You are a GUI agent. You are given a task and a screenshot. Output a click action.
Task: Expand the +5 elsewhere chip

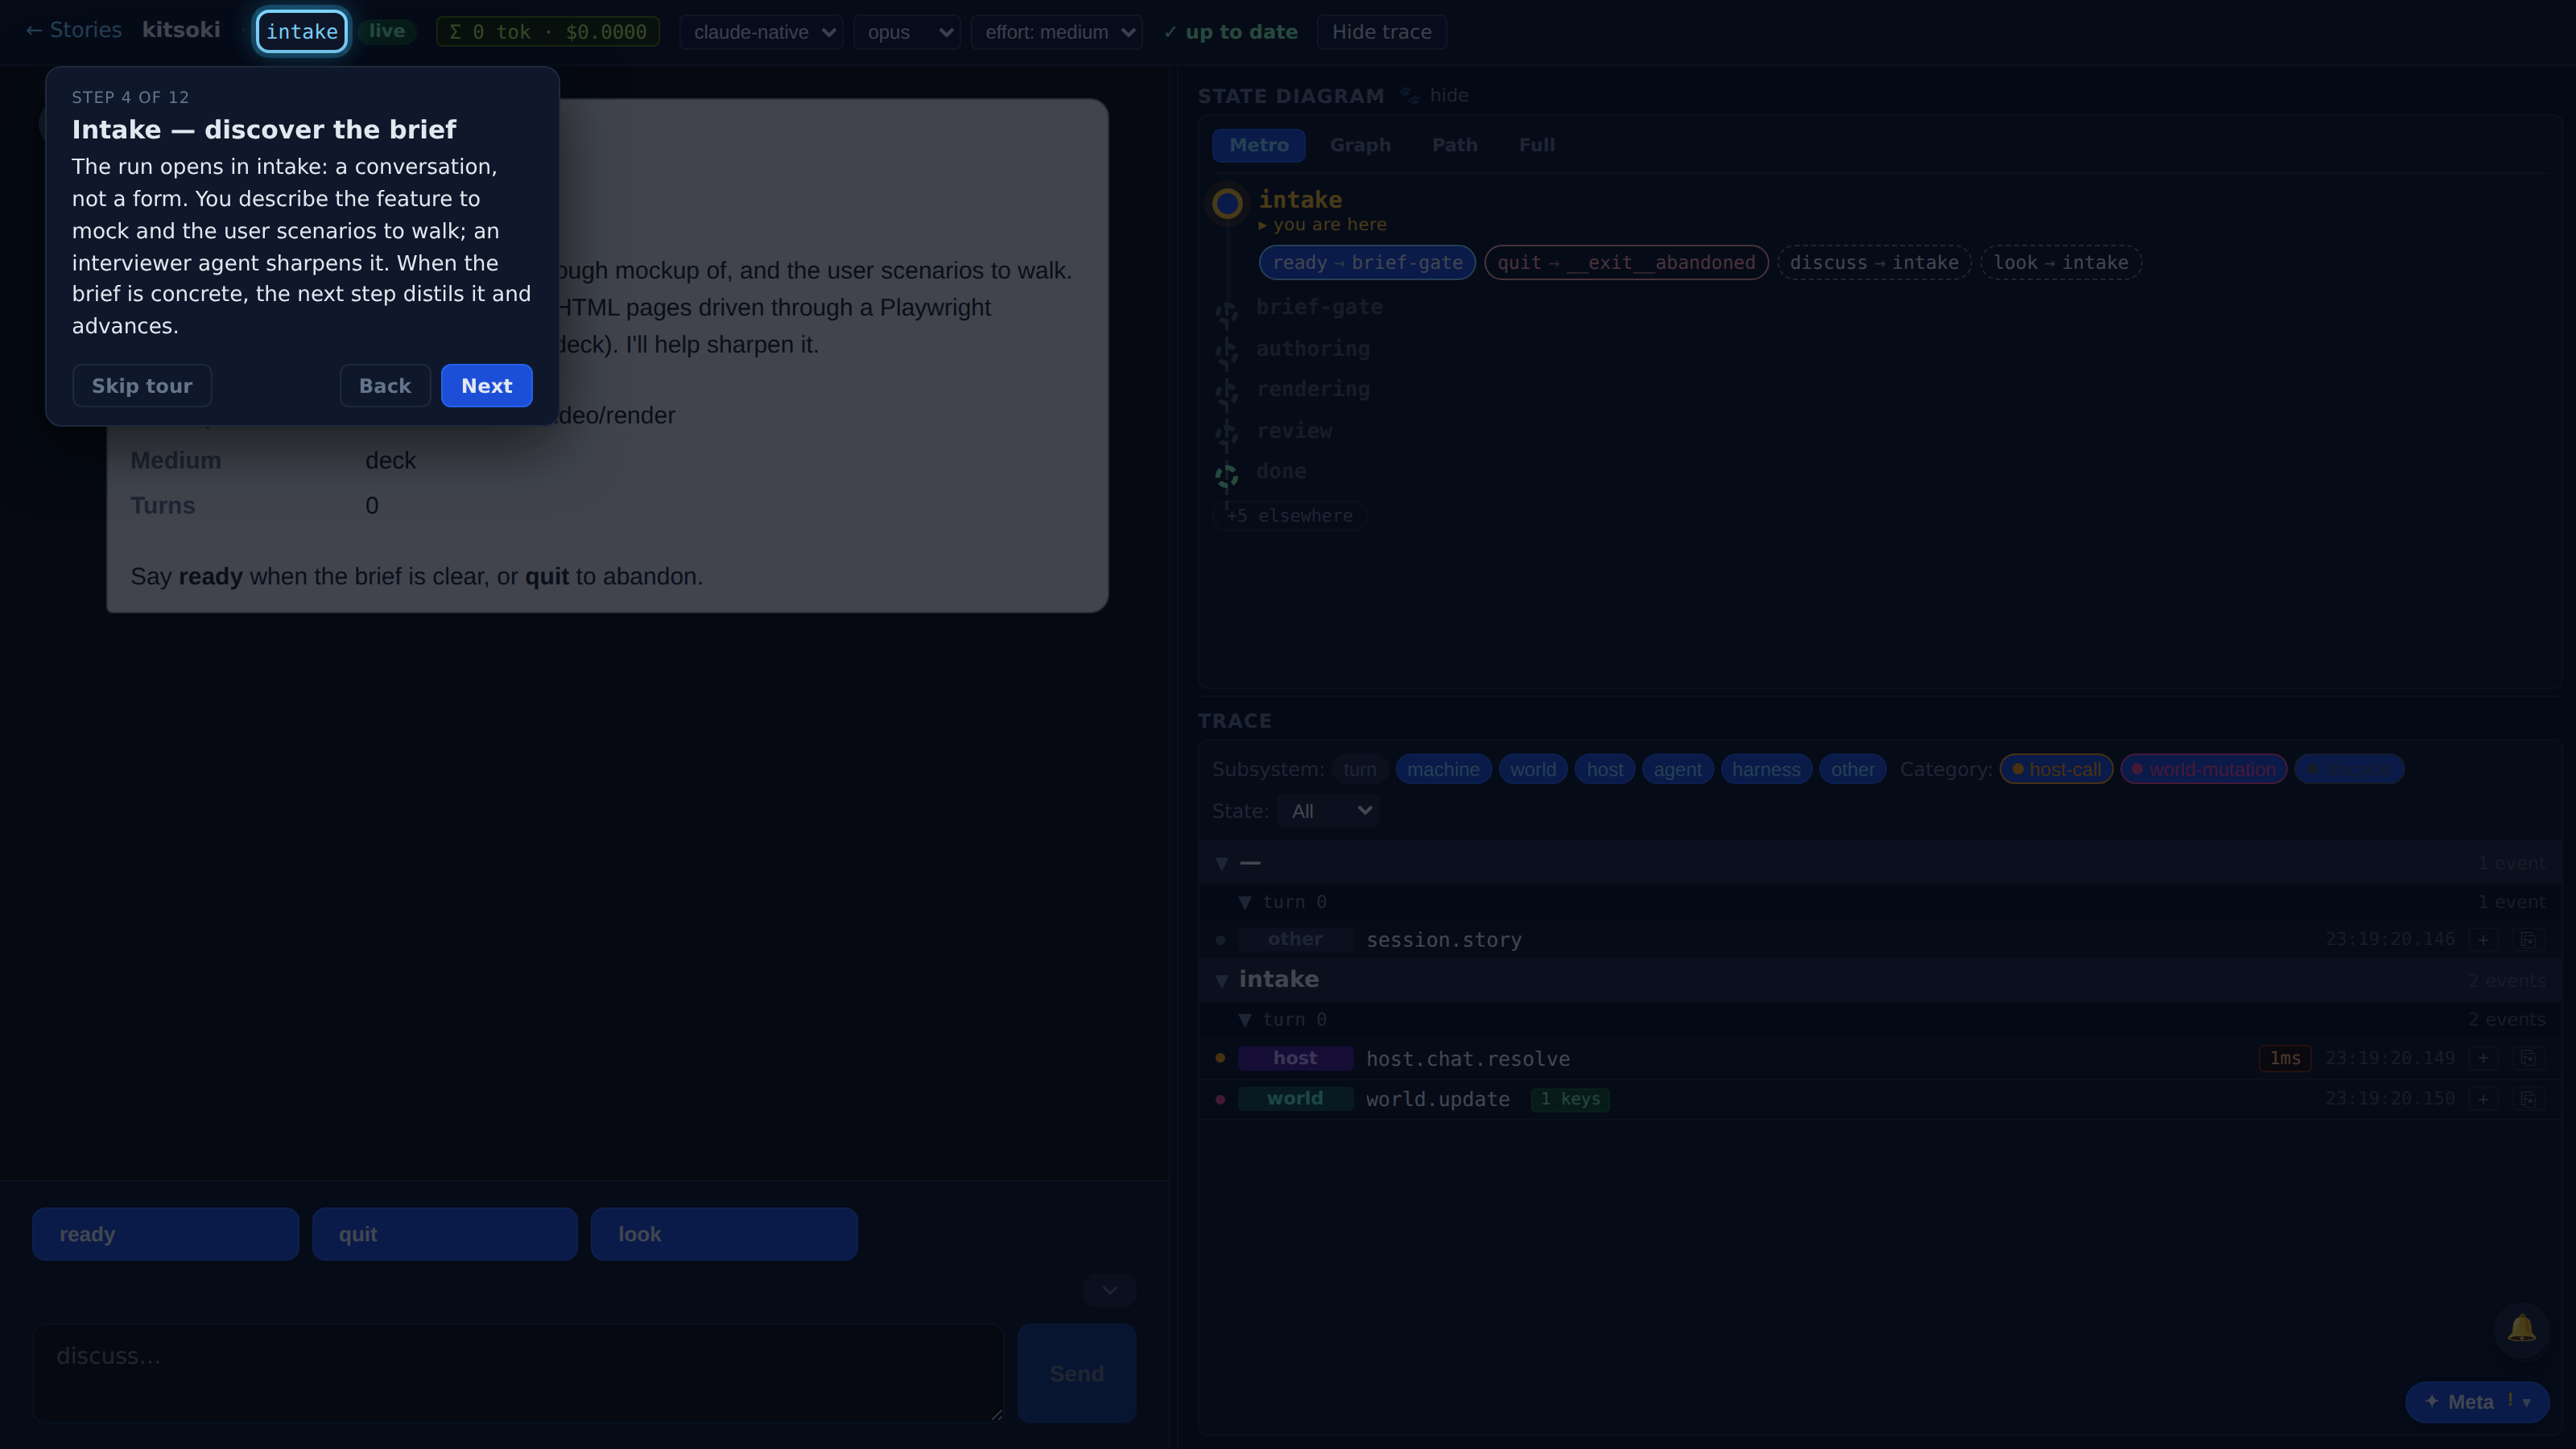1289,516
